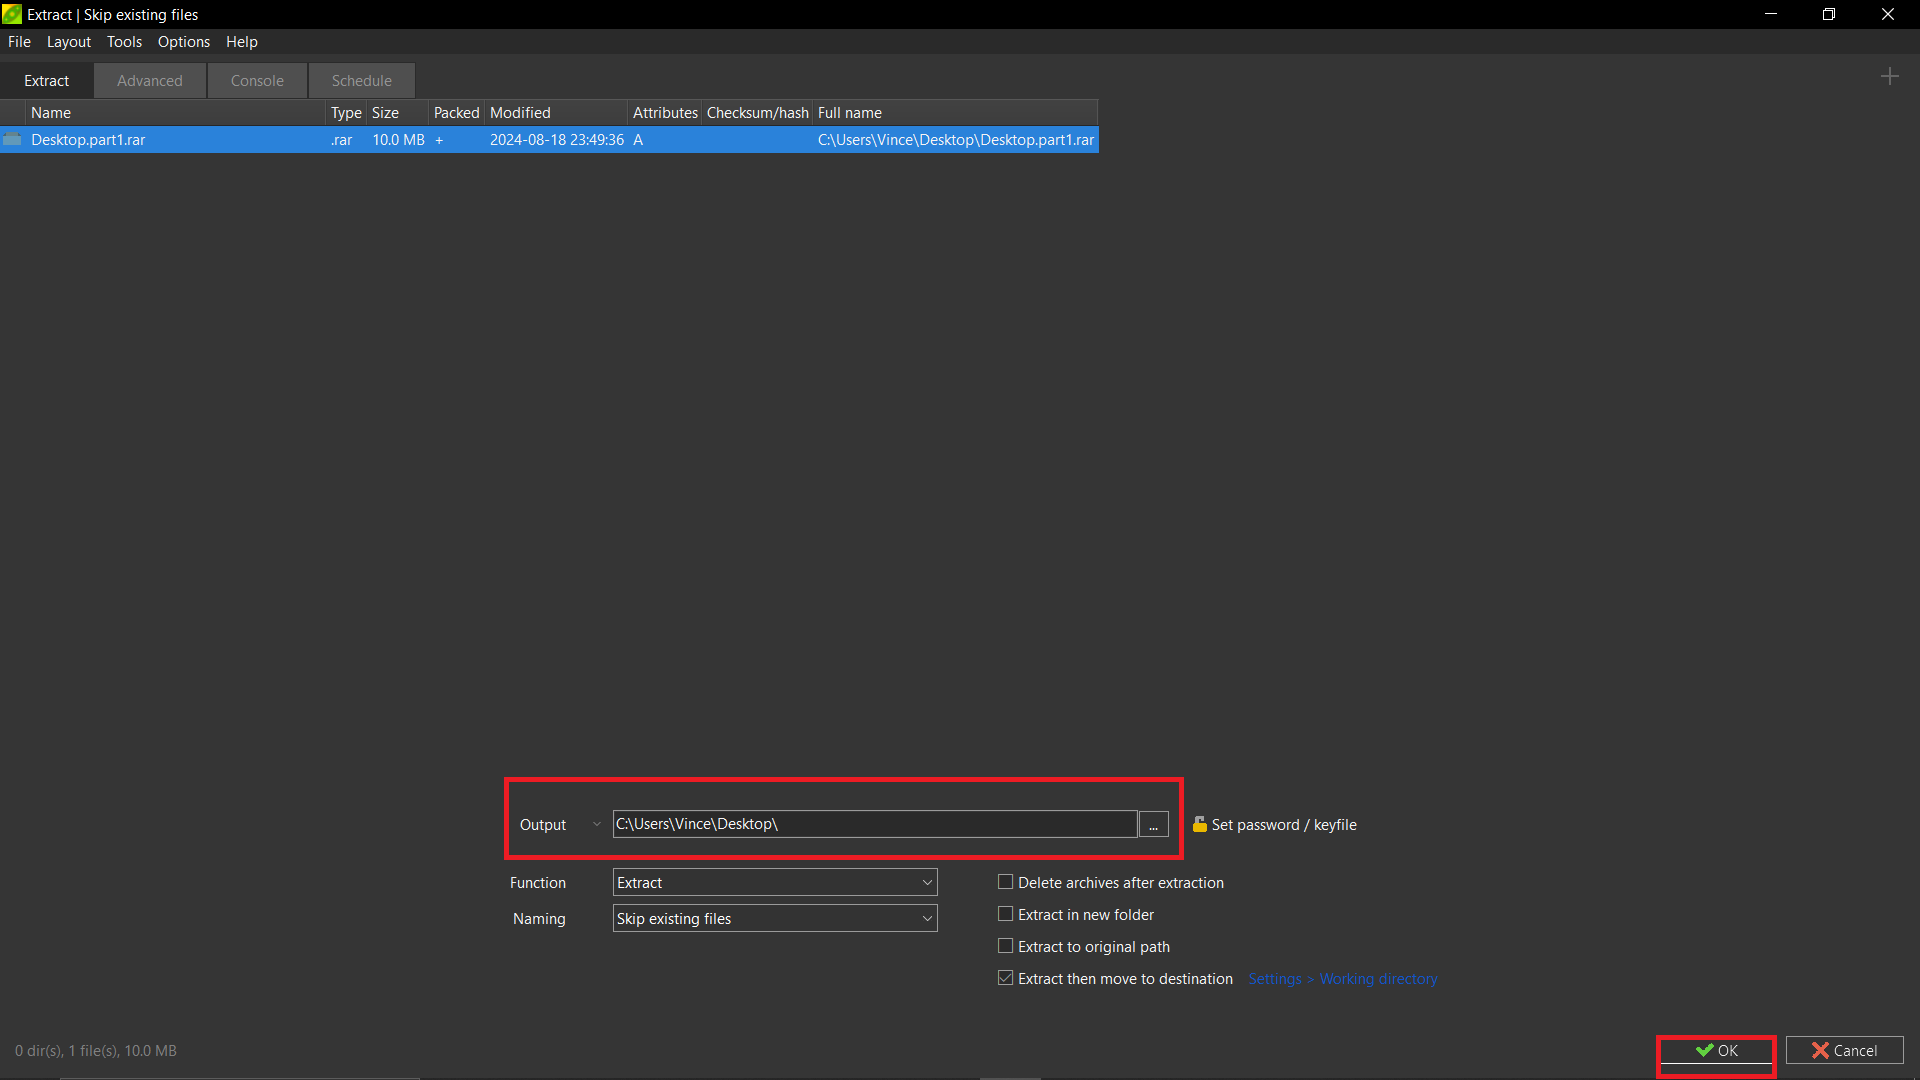Sort by the Modified column header
The height and width of the screenshot is (1080, 1920).
pyautogui.click(x=557, y=113)
